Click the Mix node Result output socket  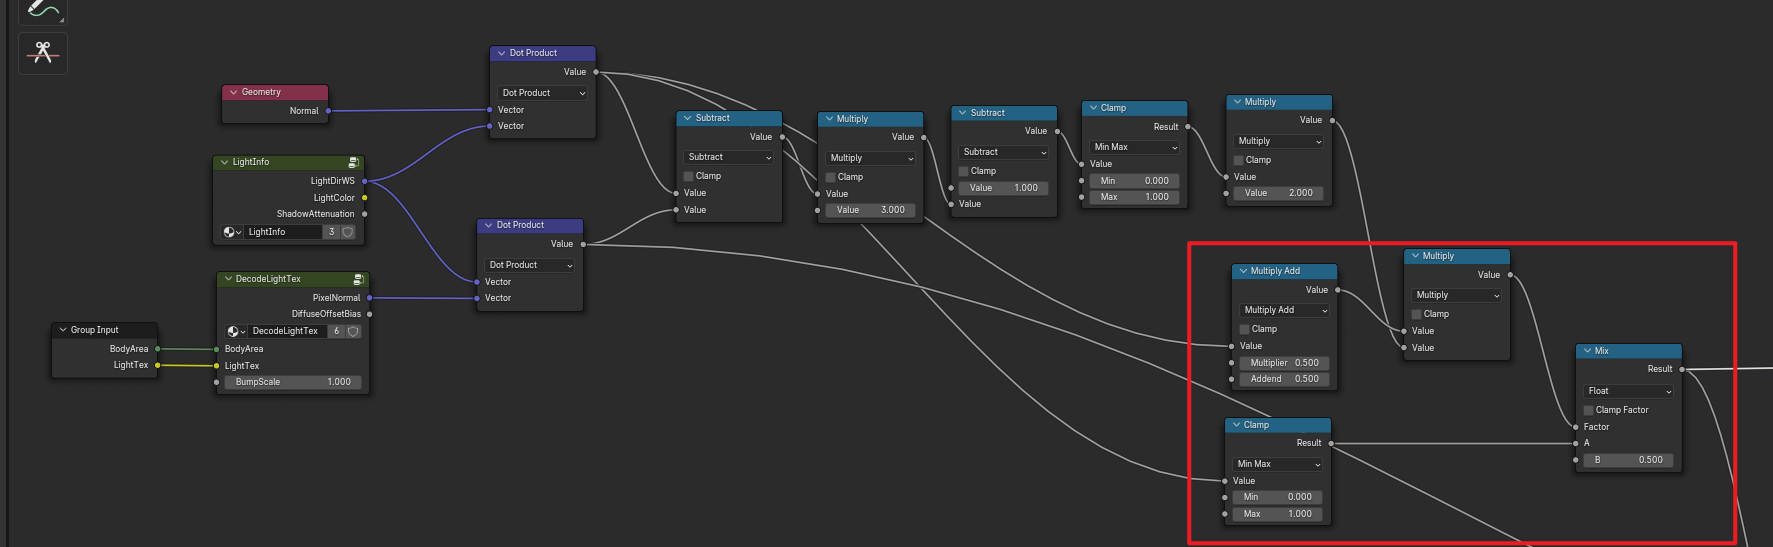[x=1682, y=369]
